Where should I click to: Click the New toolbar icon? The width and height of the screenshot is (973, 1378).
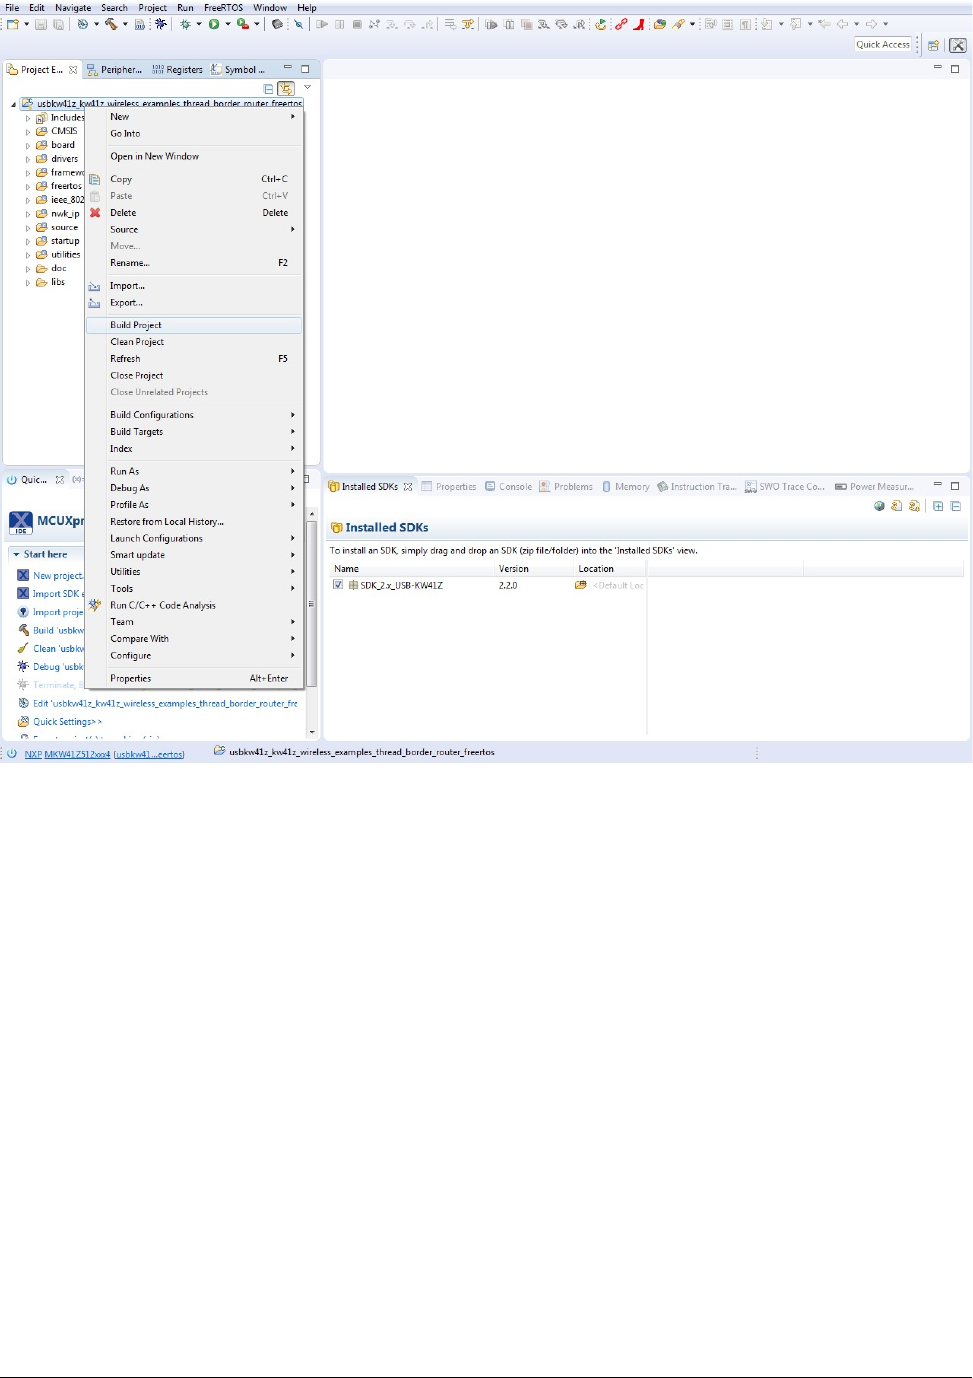[13, 24]
